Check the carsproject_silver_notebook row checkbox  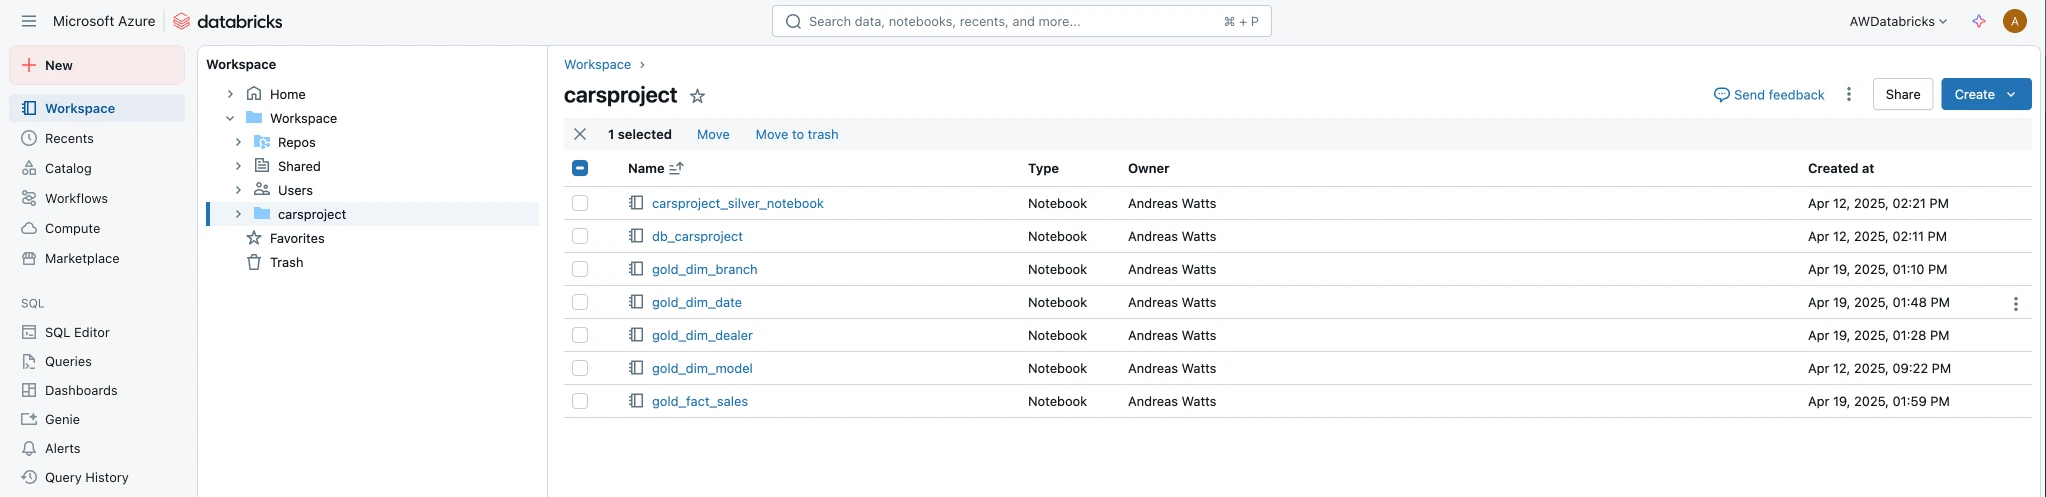580,203
